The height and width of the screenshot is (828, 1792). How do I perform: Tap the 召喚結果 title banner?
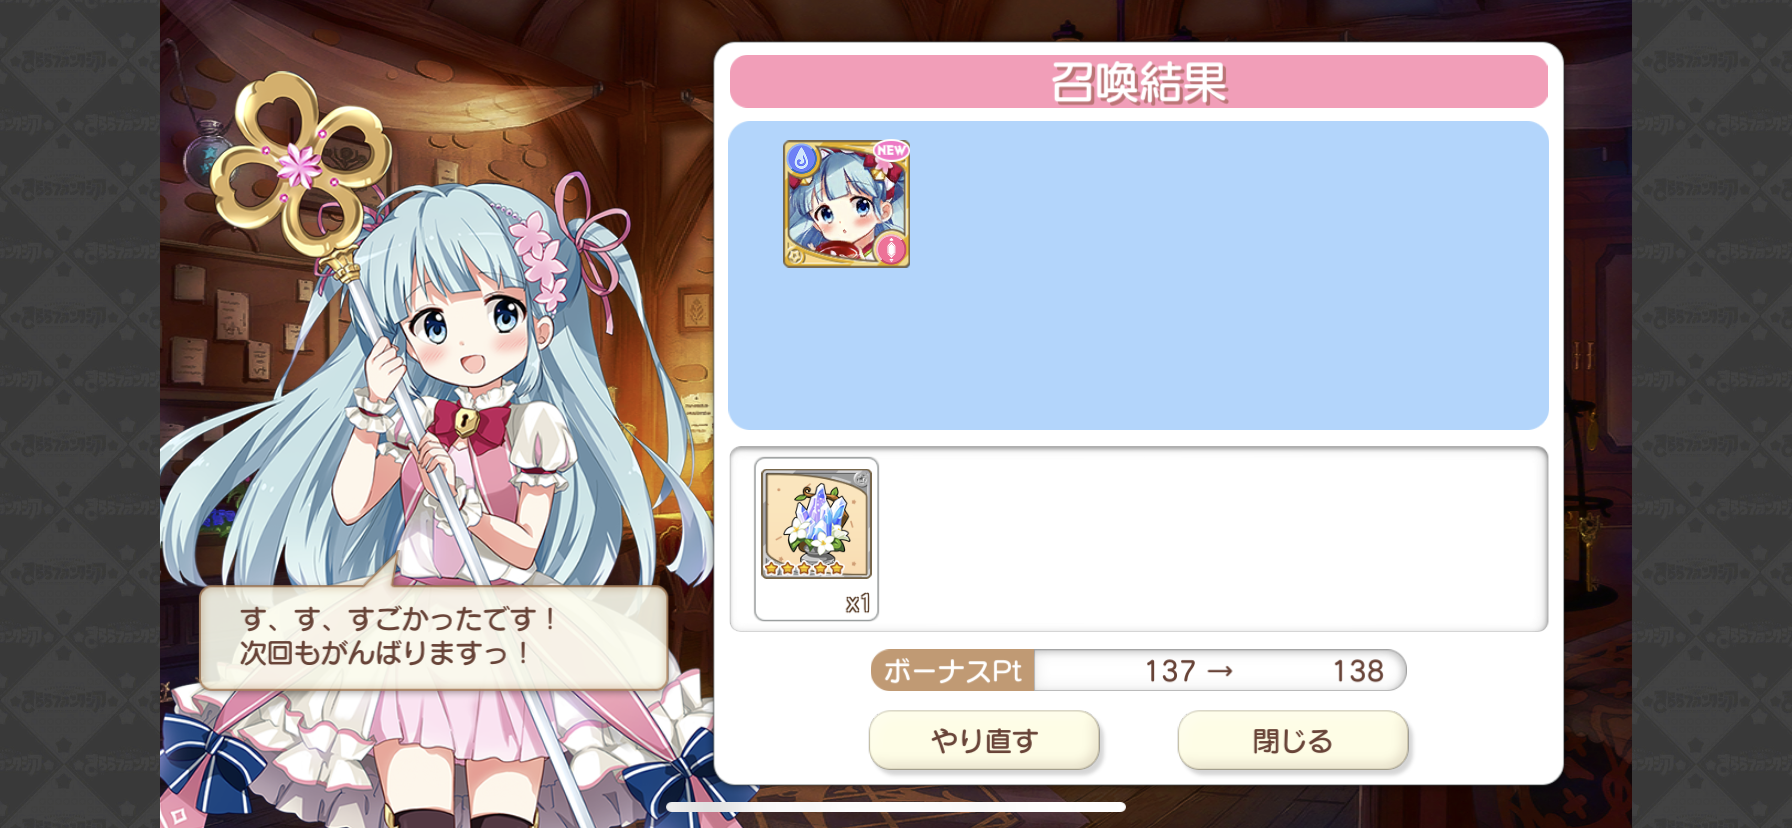click(x=1139, y=82)
